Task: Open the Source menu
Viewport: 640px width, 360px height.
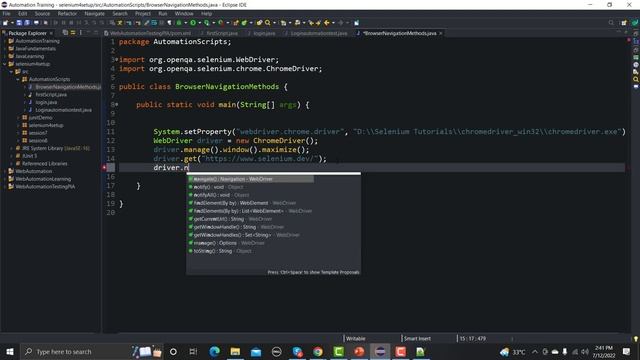Action: [x=42, y=13]
